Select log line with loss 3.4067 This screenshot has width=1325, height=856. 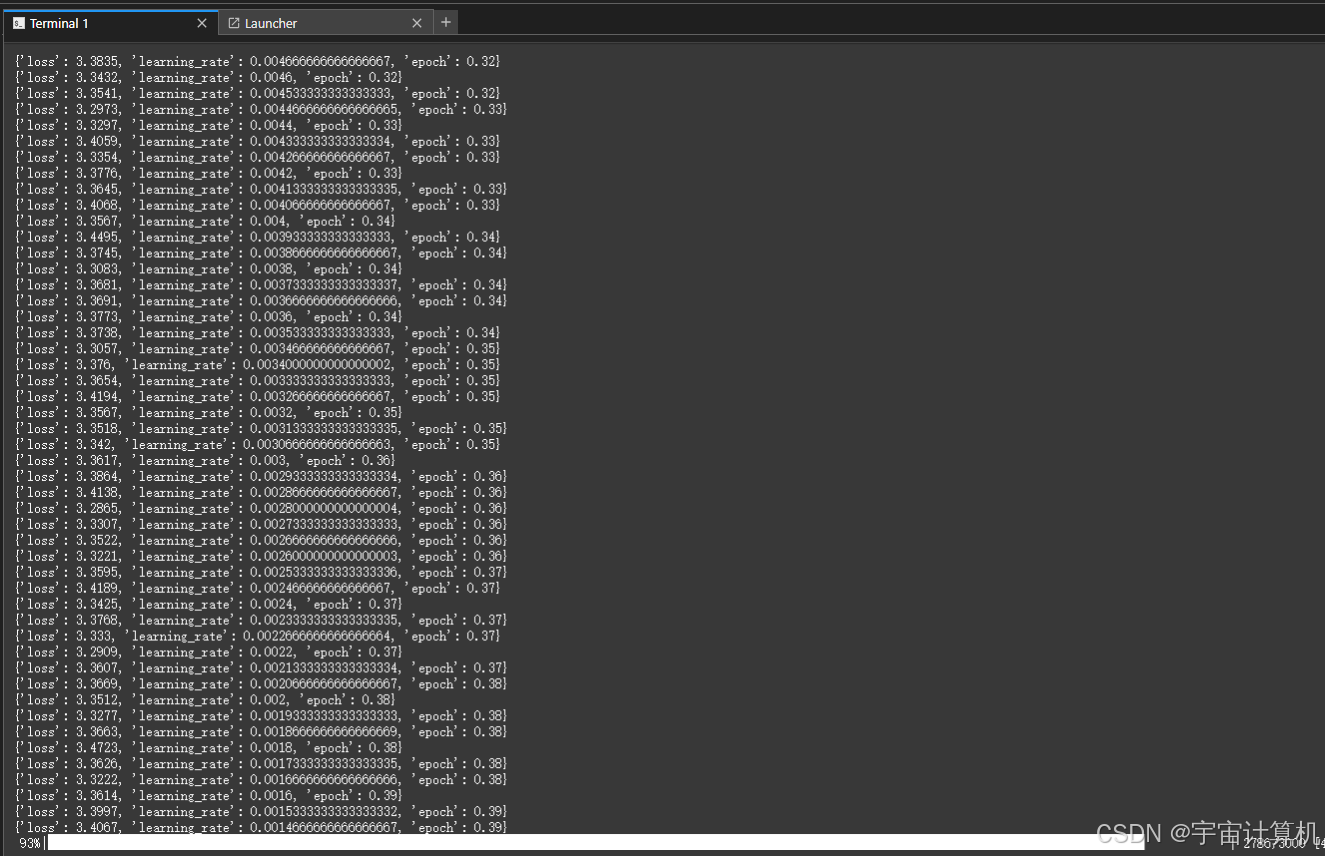pyautogui.click(x=262, y=828)
